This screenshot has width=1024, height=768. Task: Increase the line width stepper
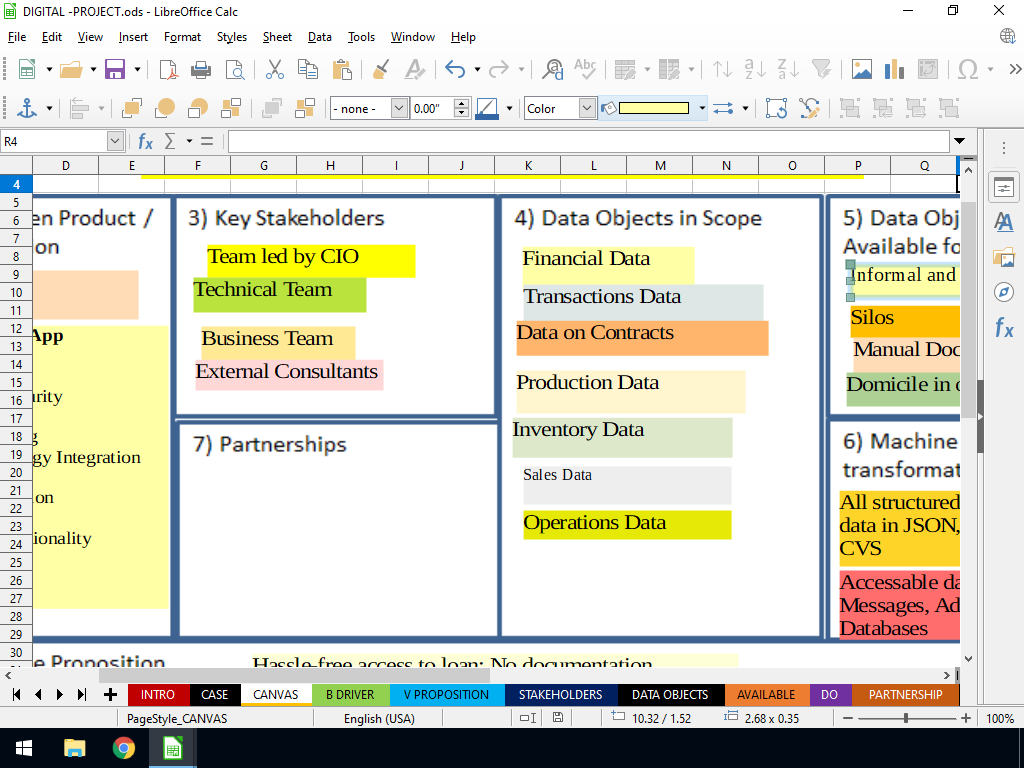click(x=462, y=104)
